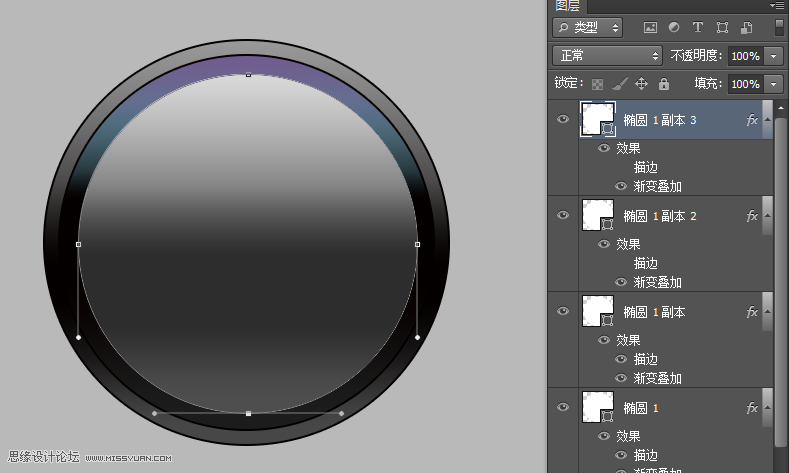This screenshot has height=473, width=789.
Task: Open the 正常 blend mode dropdown
Action: [x=607, y=55]
